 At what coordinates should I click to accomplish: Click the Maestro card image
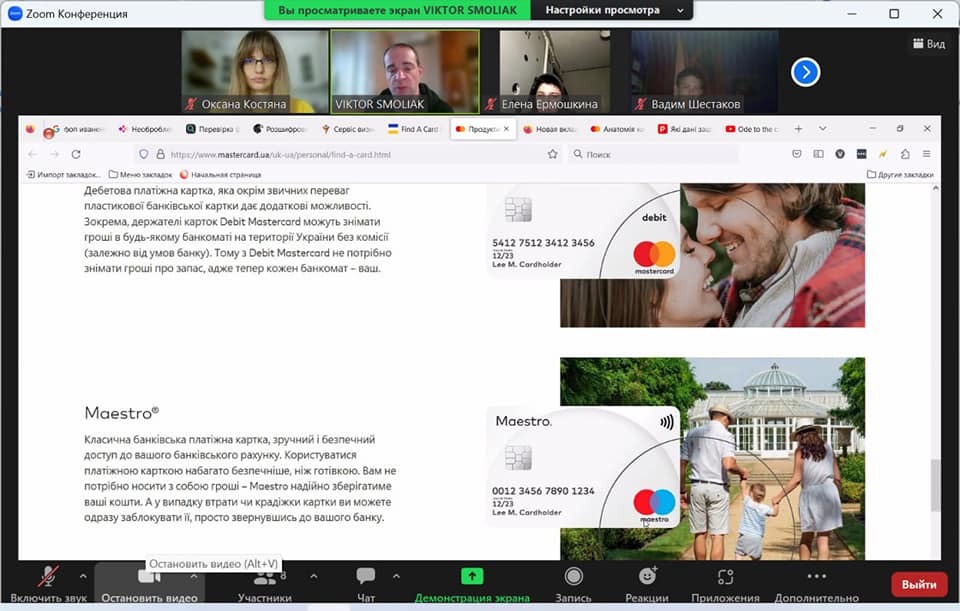[583, 466]
